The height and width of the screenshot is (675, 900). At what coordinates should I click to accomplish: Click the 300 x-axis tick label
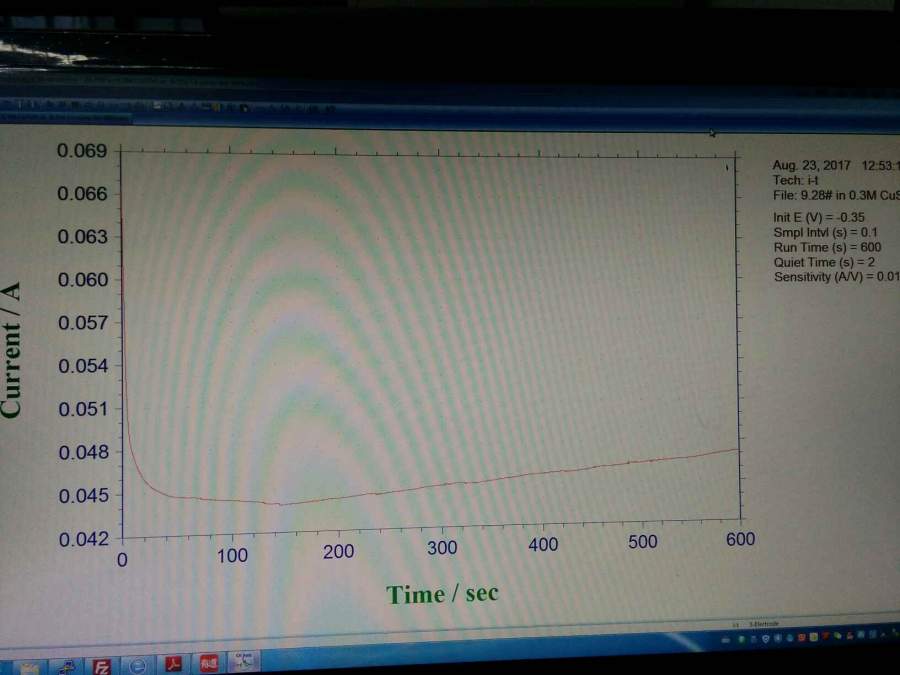[x=442, y=548]
